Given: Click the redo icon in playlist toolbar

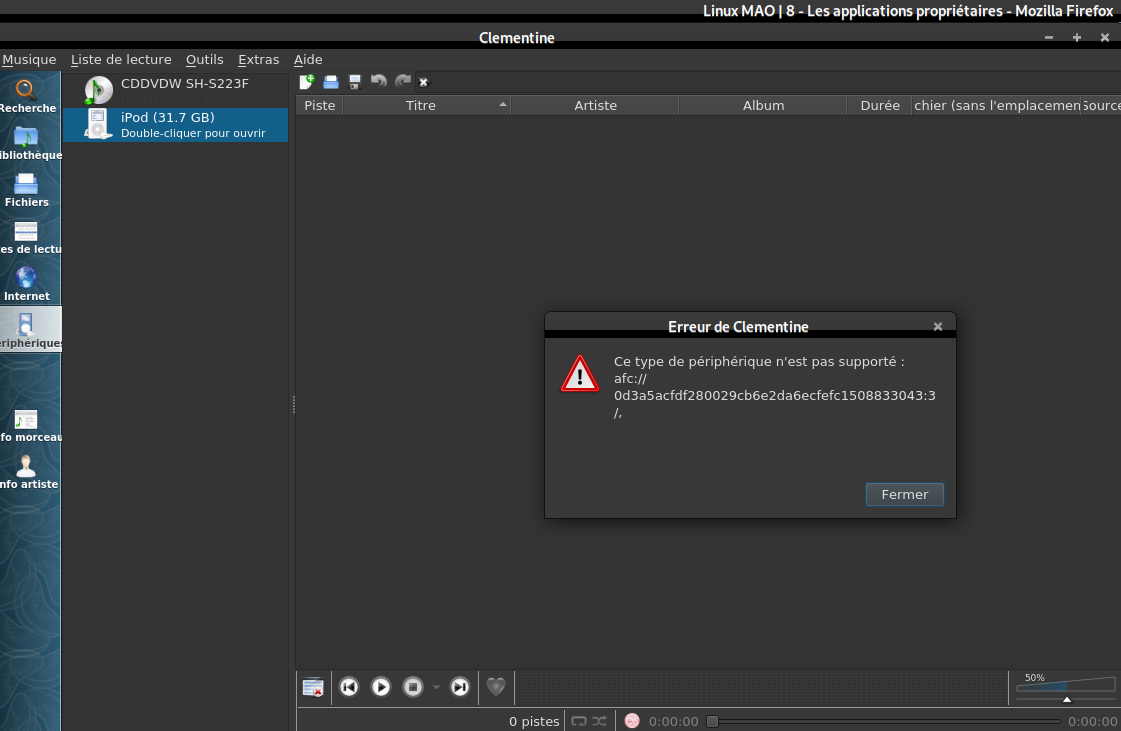Looking at the screenshot, I should pyautogui.click(x=403, y=81).
